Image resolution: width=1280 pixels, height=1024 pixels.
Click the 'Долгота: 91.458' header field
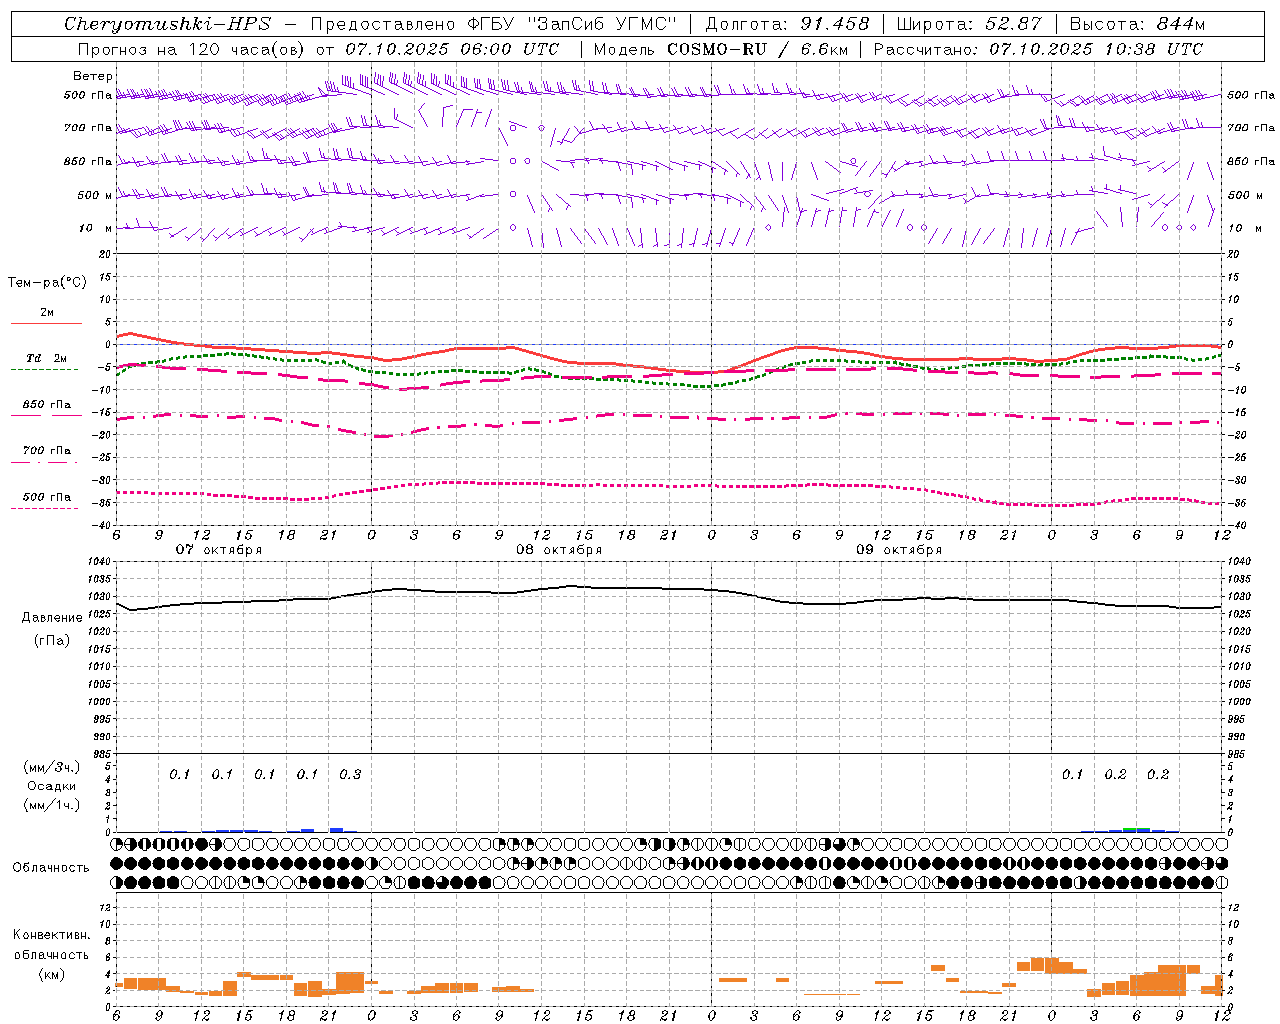click(x=788, y=24)
